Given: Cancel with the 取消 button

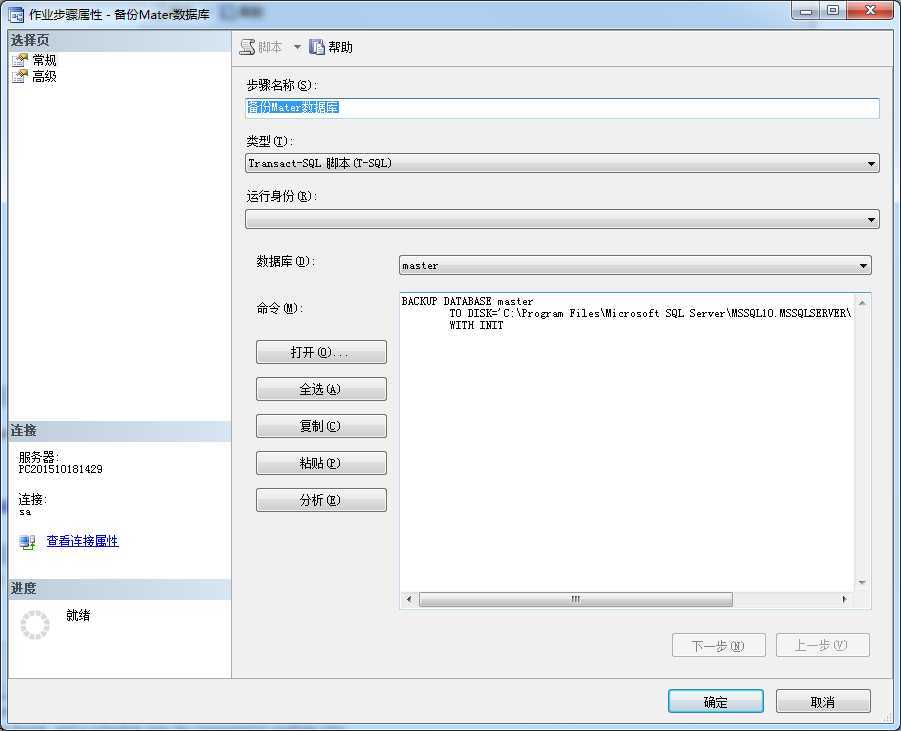Looking at the screenshot, I should click(x=823, y=702).
